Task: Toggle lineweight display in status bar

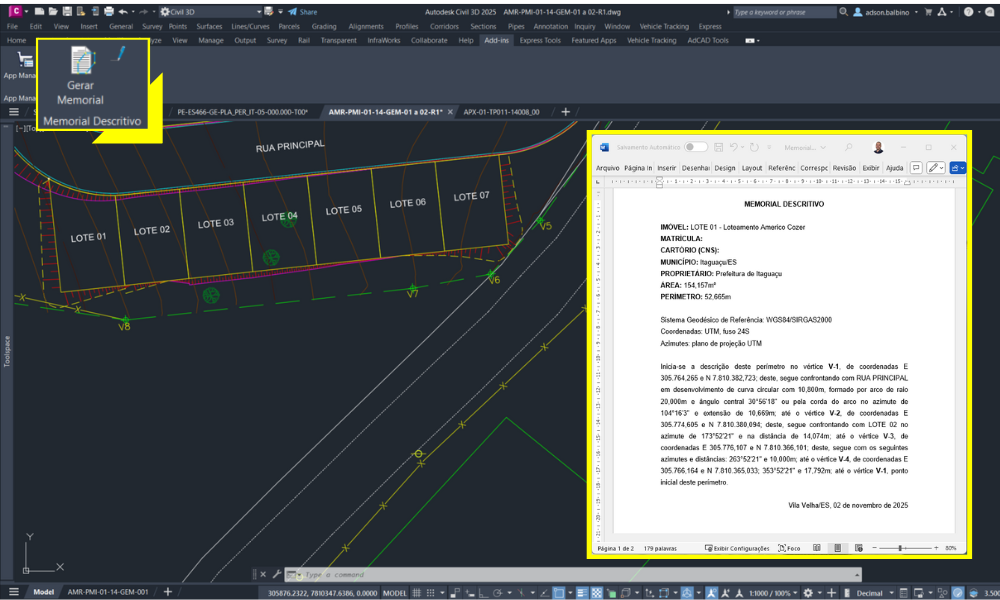Action: tap(582, 593)
